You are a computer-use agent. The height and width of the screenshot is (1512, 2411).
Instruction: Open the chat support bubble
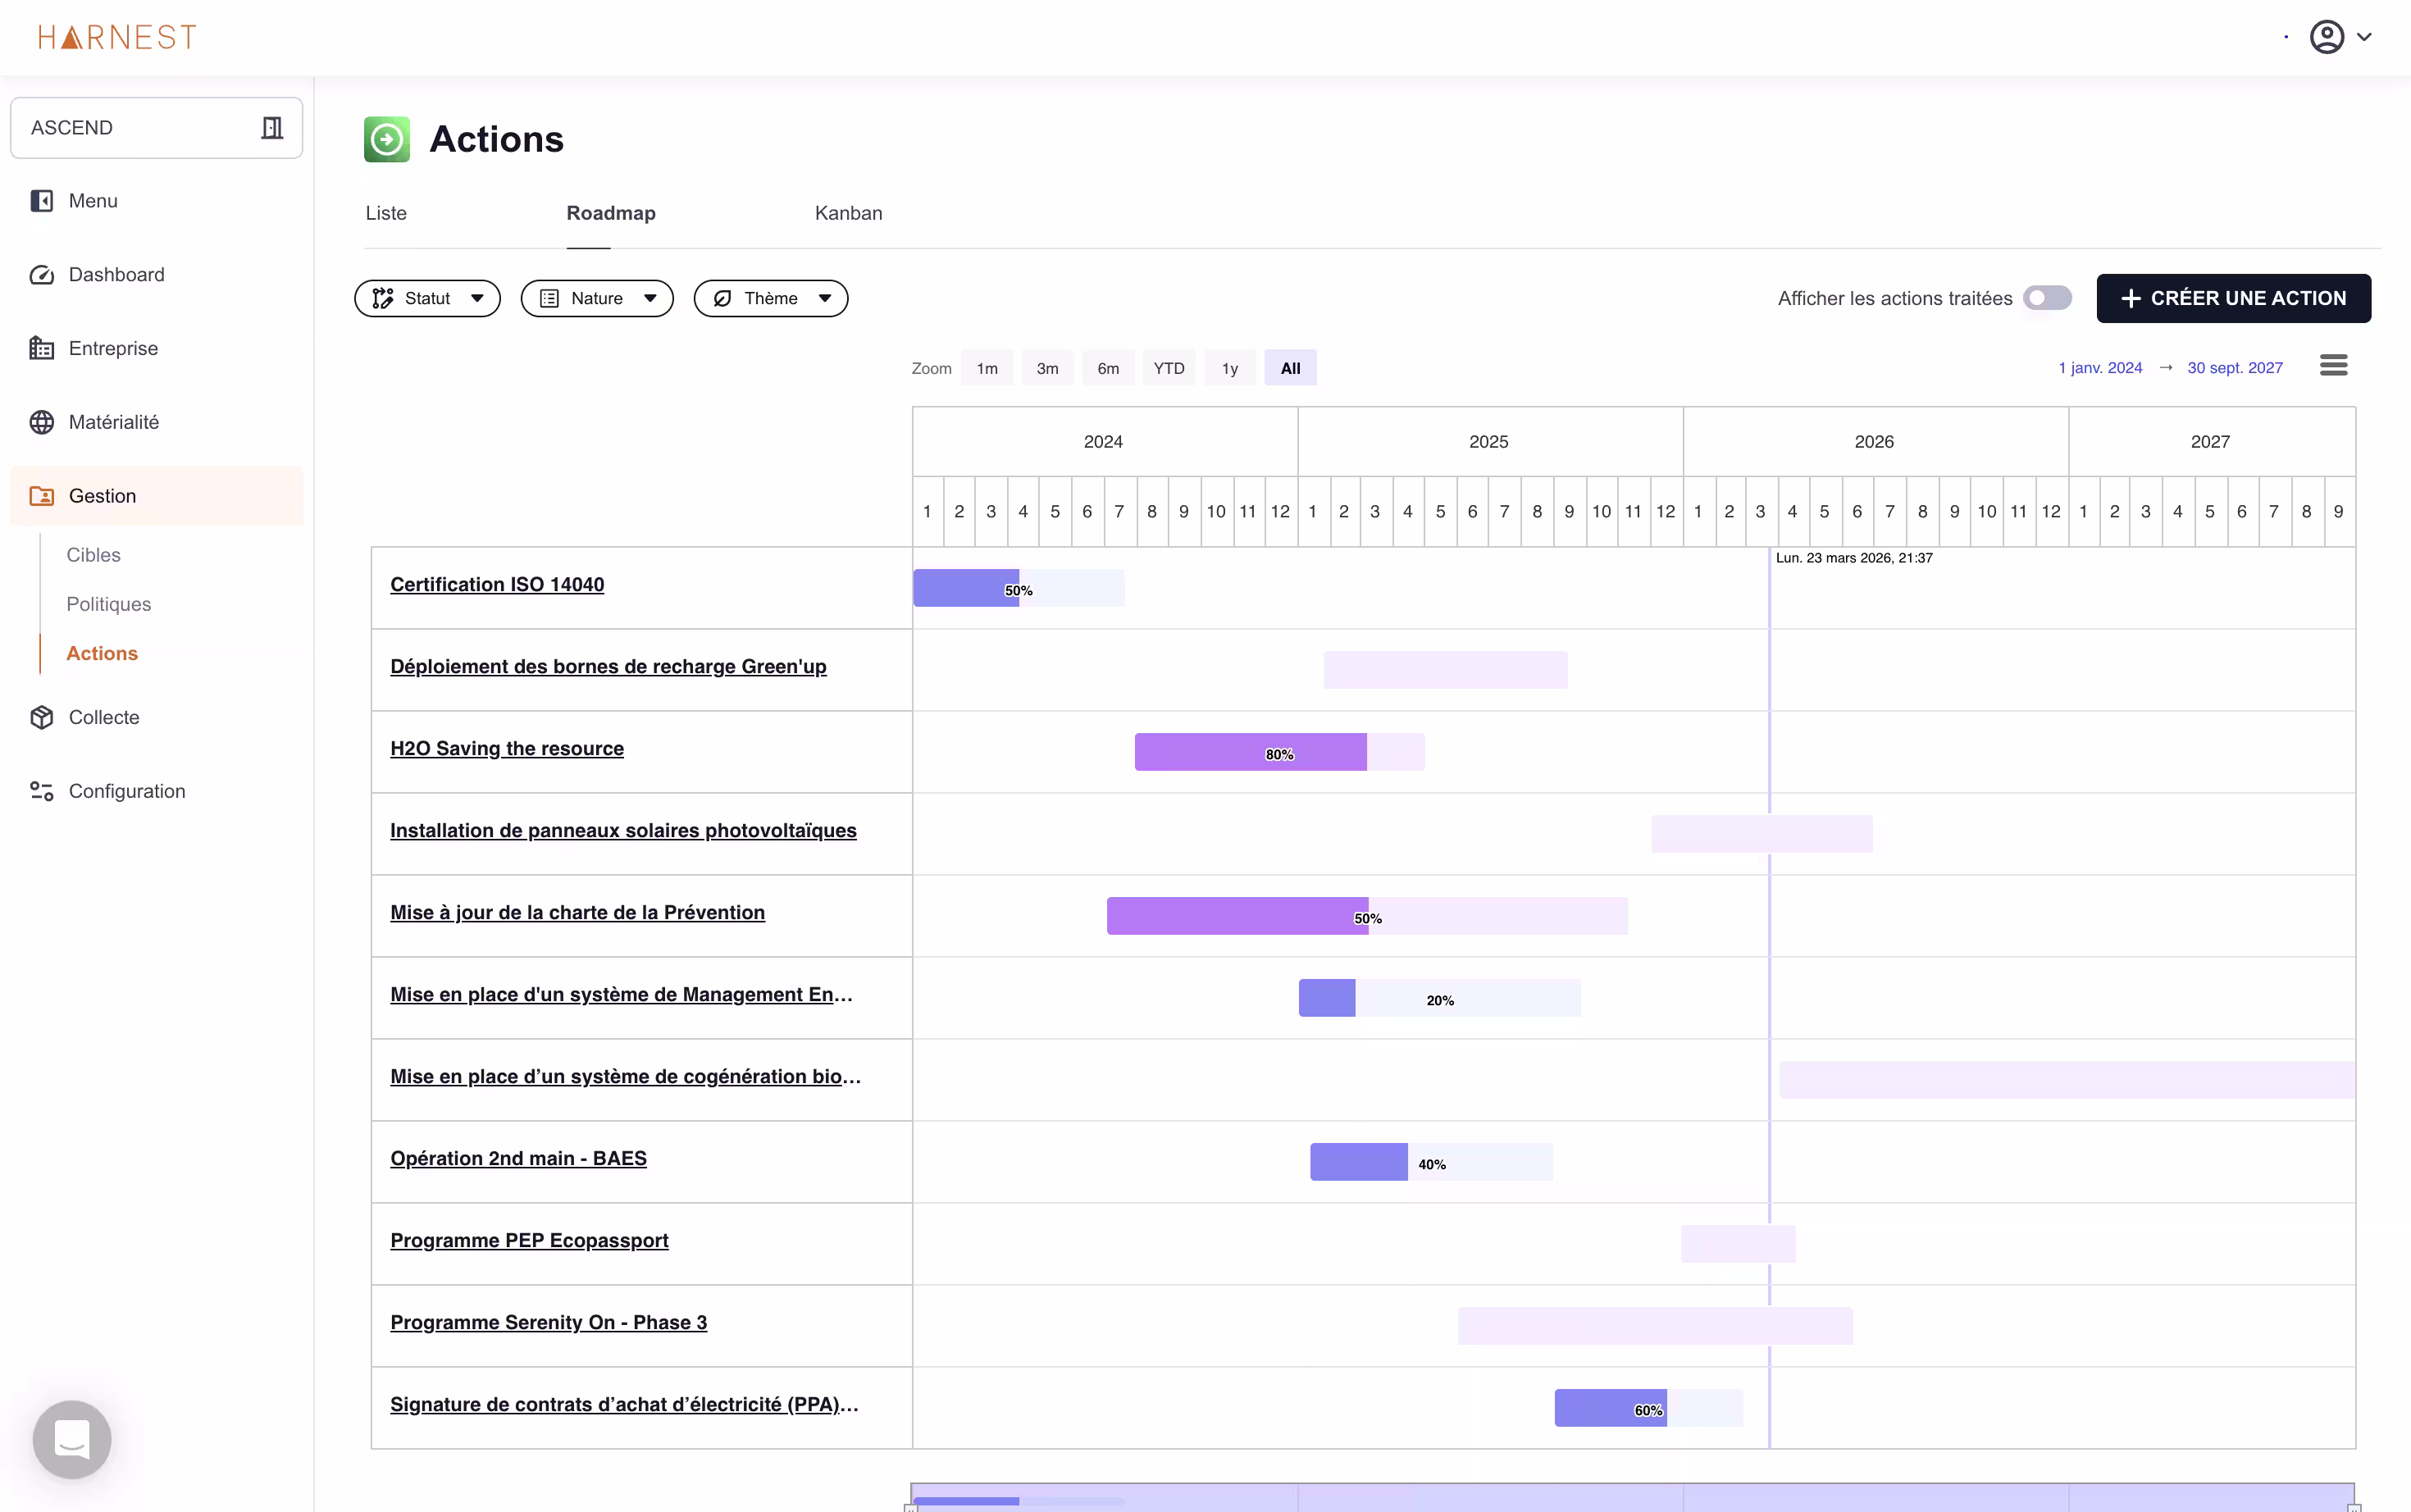pos(72,1439)
